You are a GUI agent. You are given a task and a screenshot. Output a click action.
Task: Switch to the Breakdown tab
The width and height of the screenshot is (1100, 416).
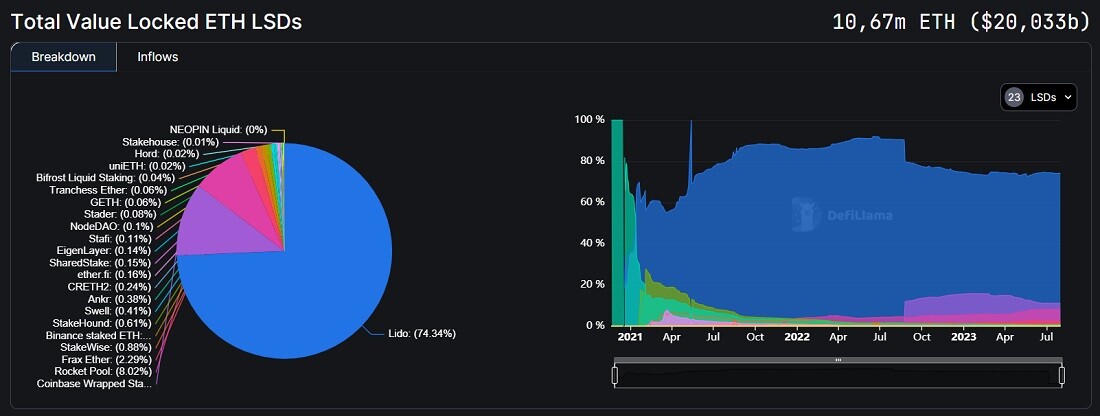pos(64,57)
